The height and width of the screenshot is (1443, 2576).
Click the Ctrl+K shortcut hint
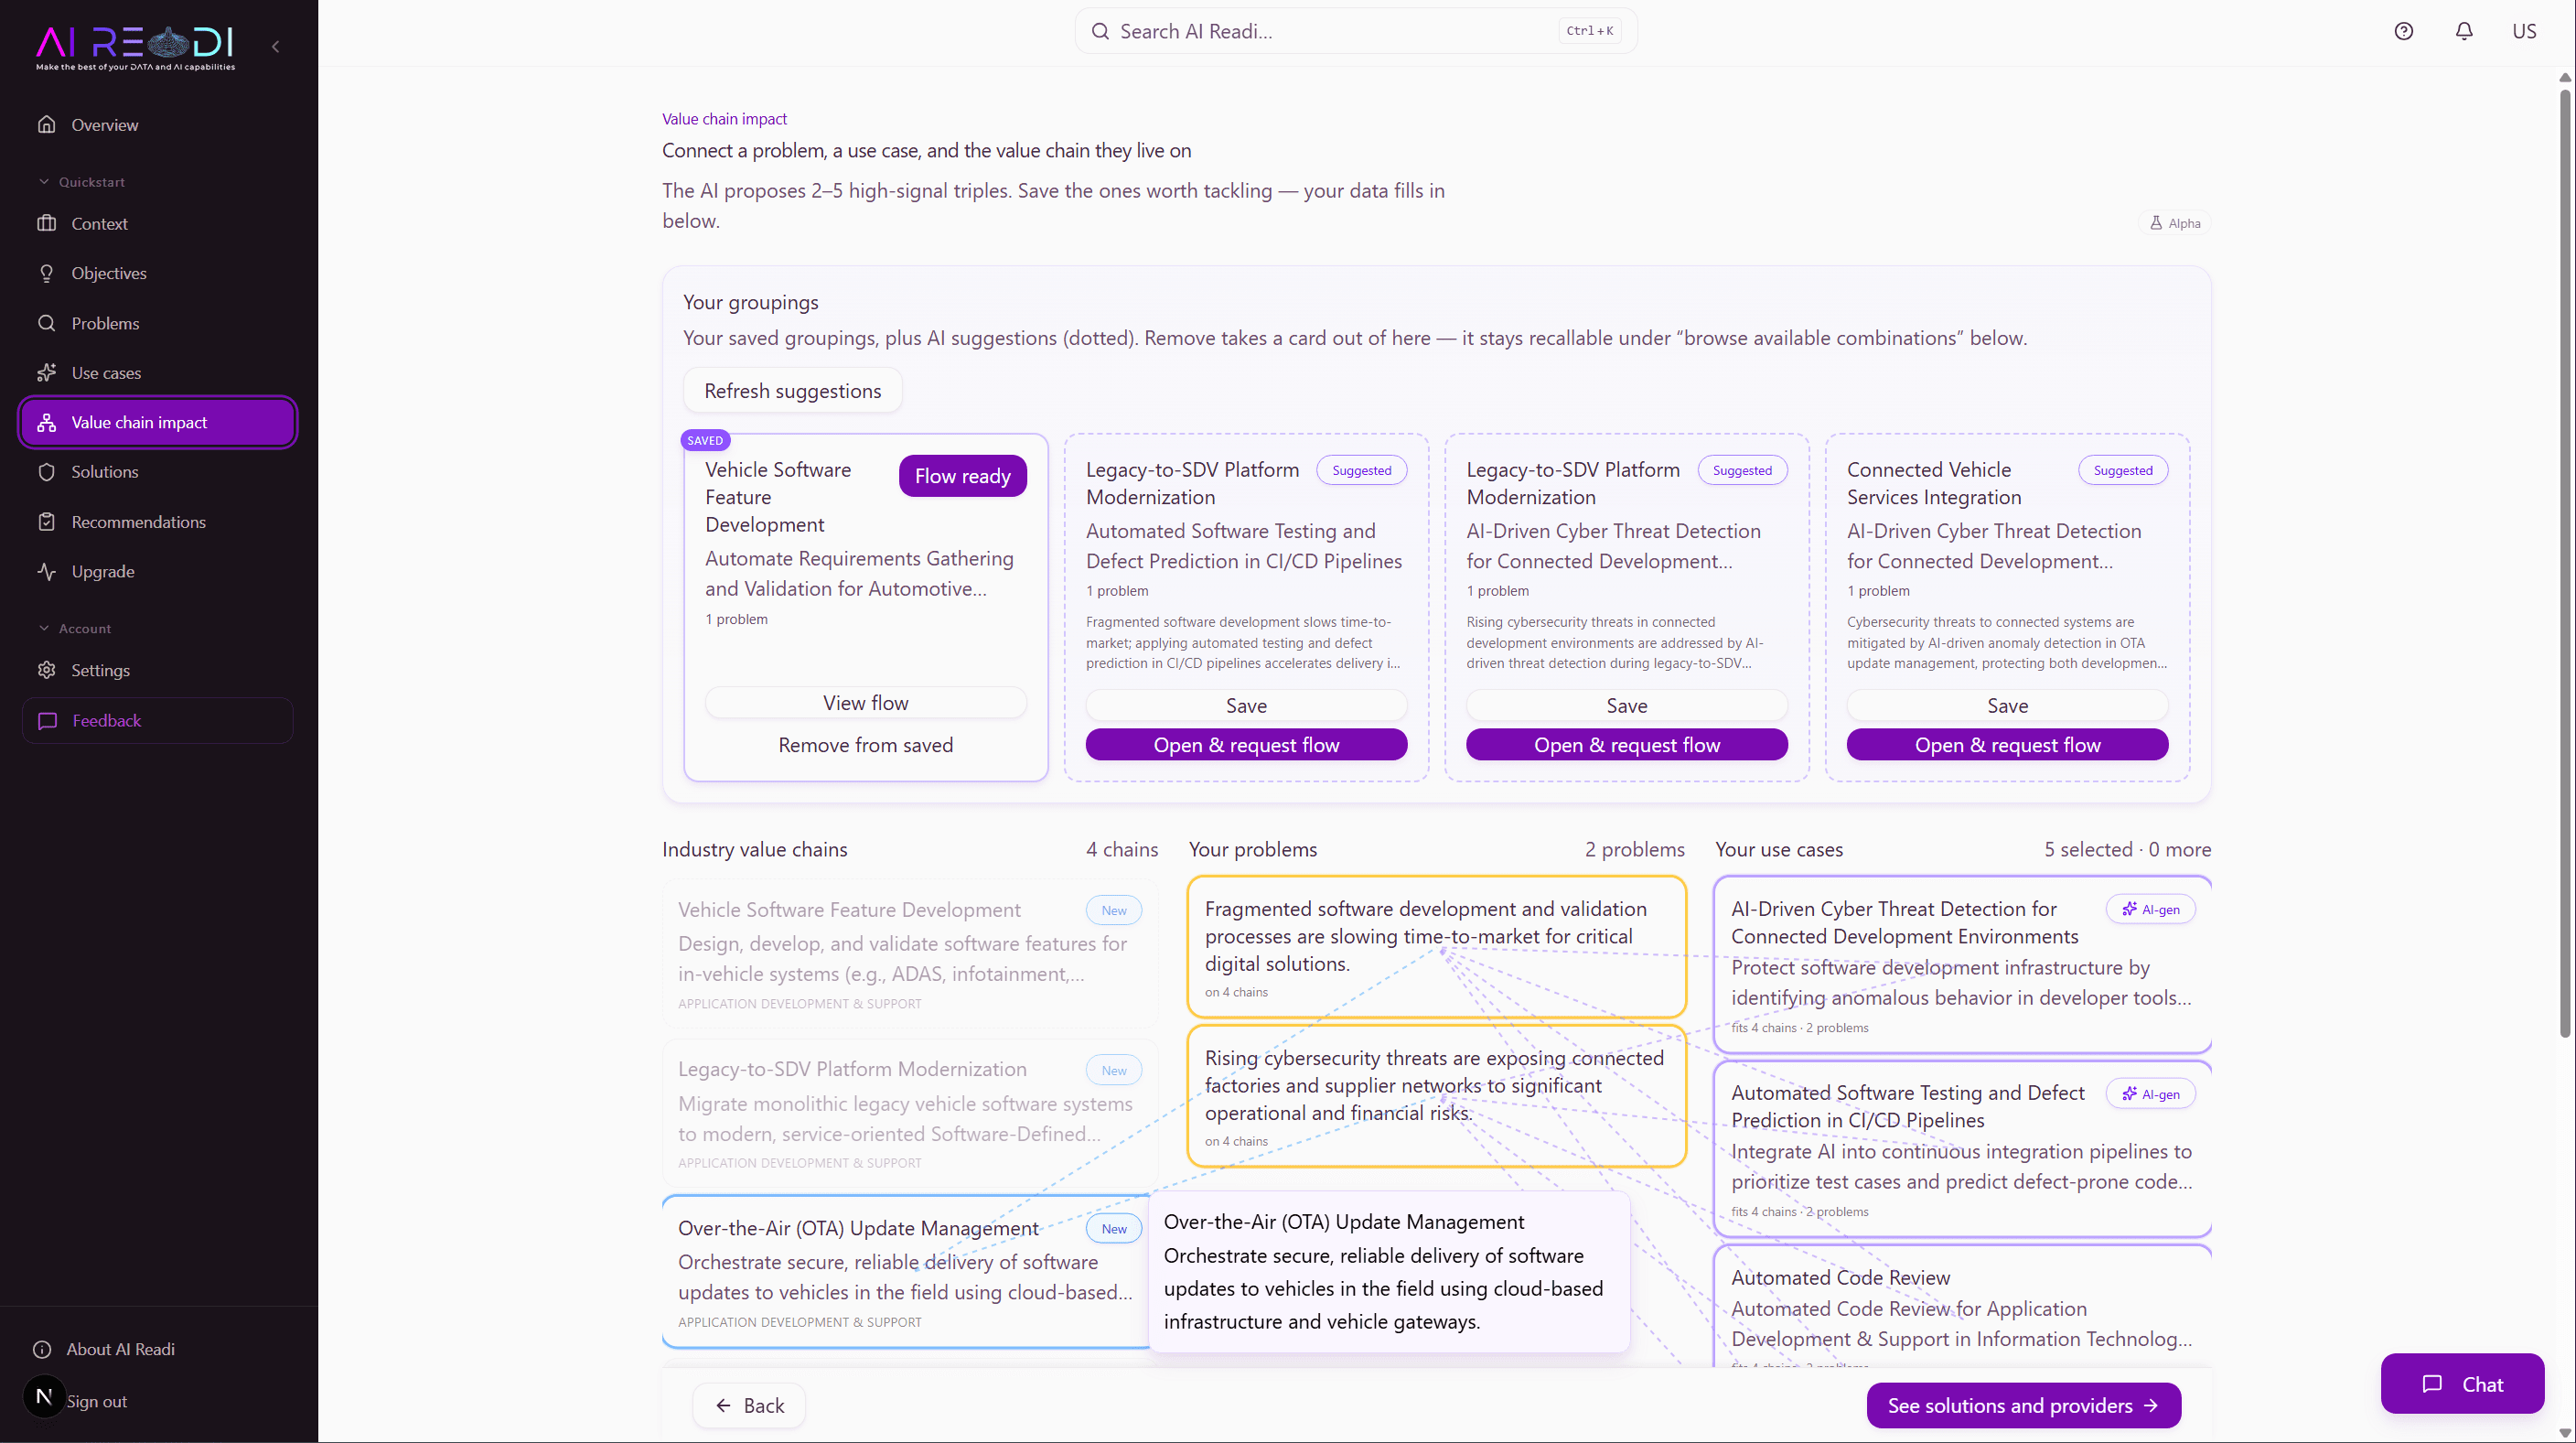click(1590, 31)
